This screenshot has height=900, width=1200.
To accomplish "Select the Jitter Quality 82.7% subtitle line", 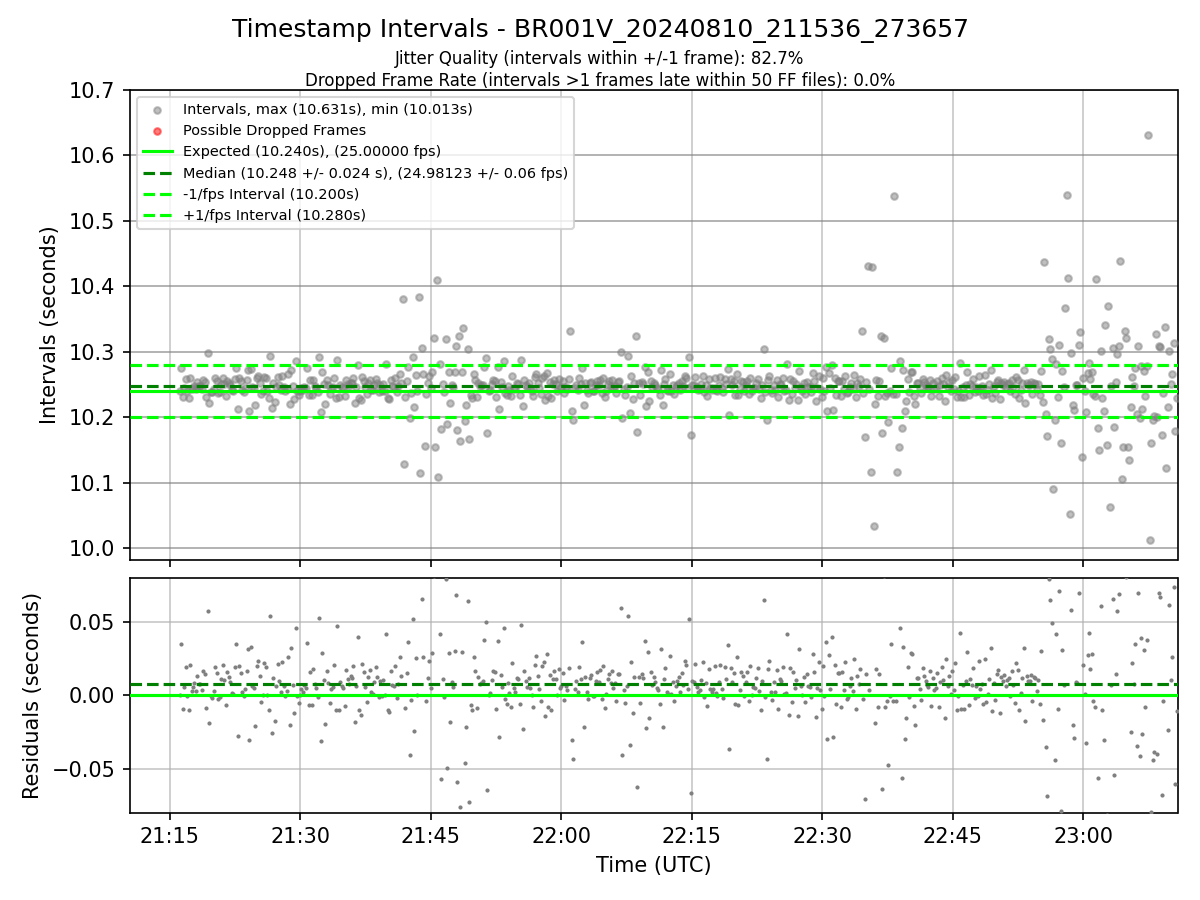I will click(600, 58).
